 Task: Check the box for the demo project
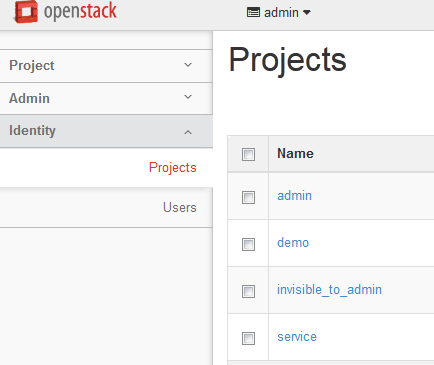(248, 244)
